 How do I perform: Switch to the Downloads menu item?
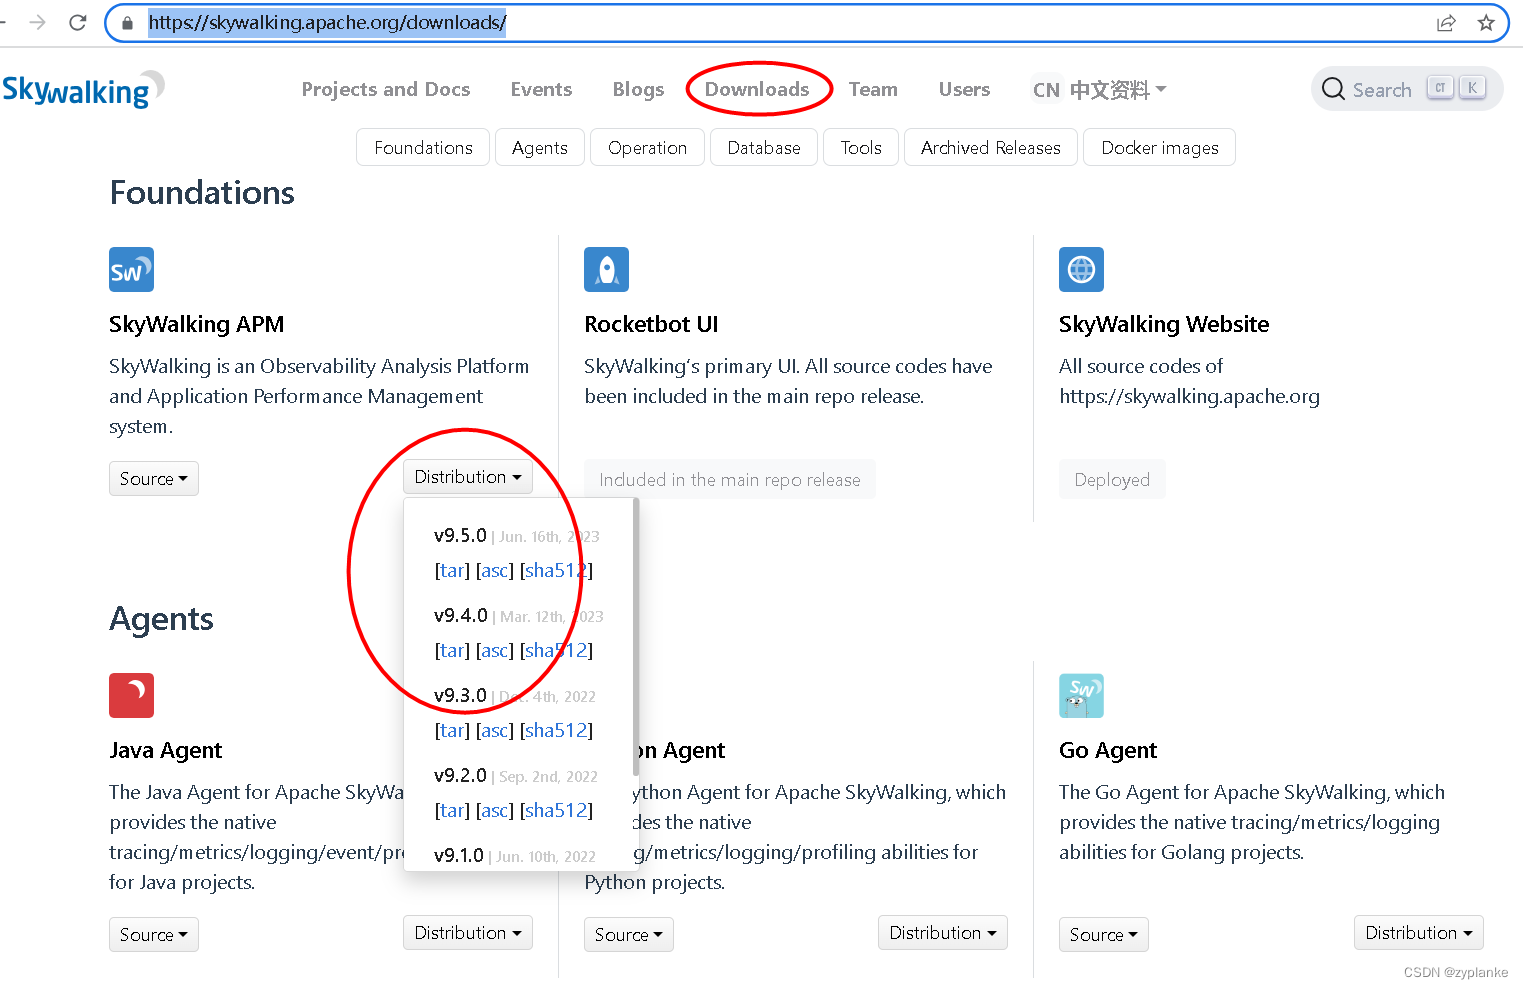[758, 89]
